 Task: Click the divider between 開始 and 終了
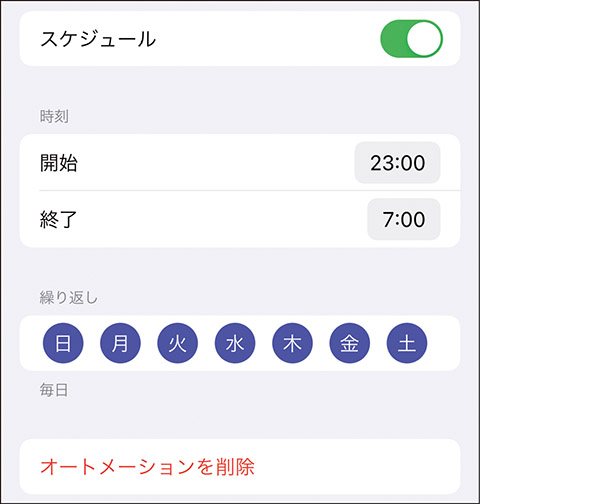tap(240, 190)
